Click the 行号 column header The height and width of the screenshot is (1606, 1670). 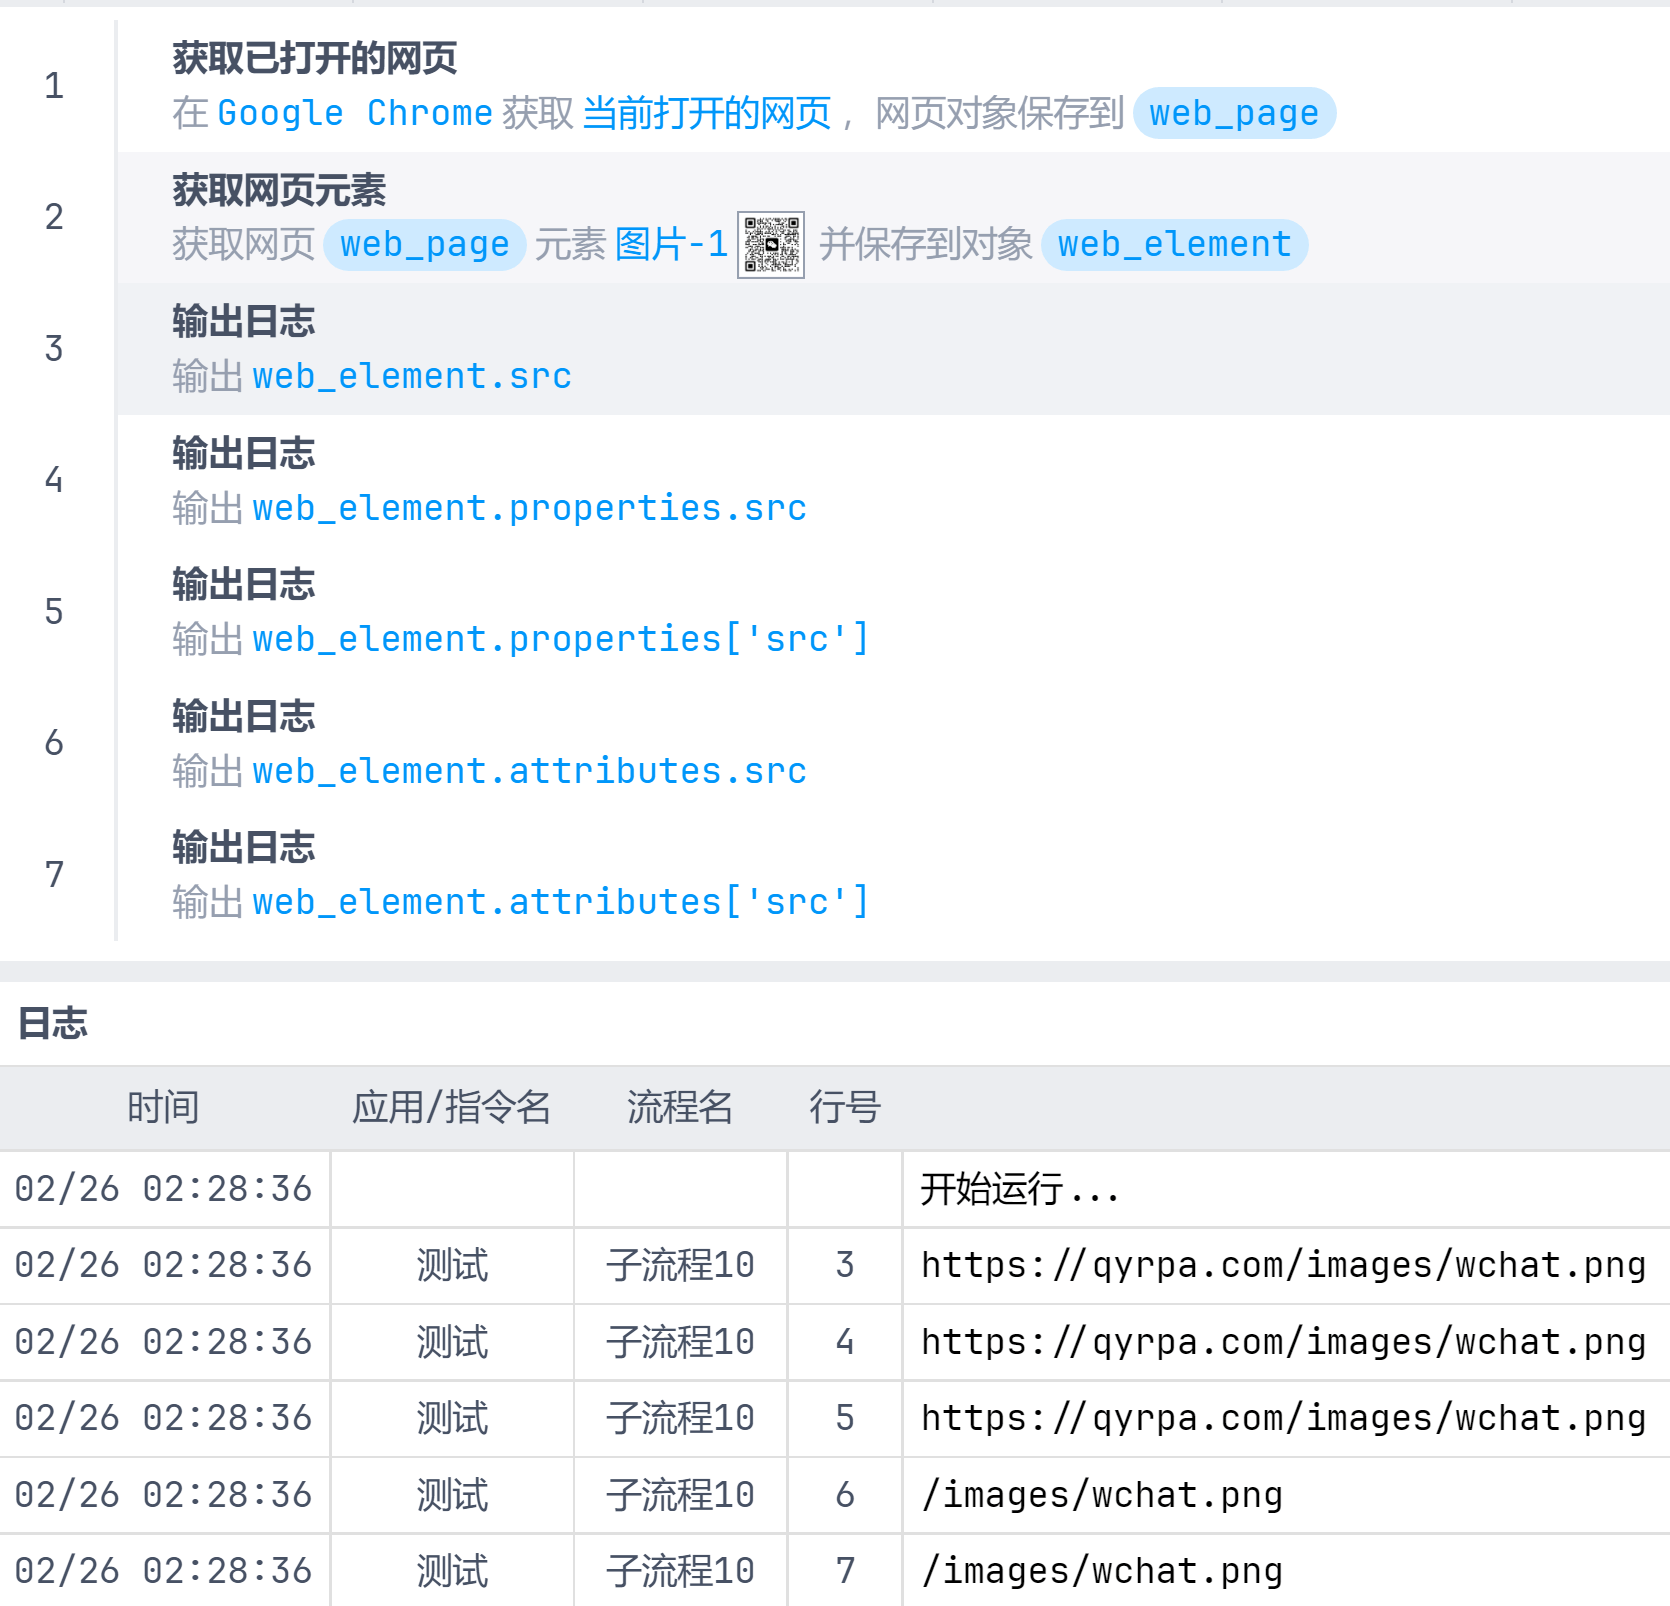[x=844, y=1108]
